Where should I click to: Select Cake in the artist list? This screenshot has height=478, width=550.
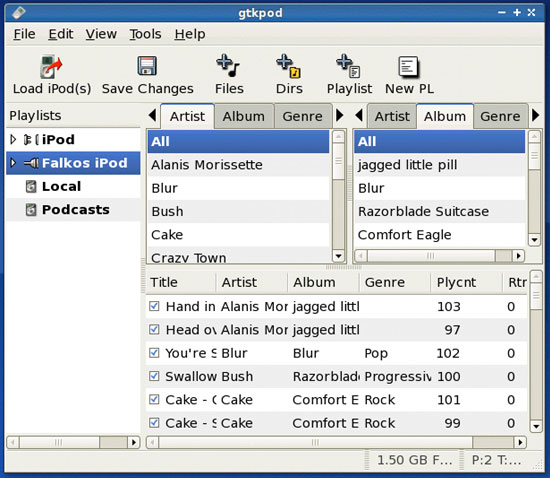(238, 235)
